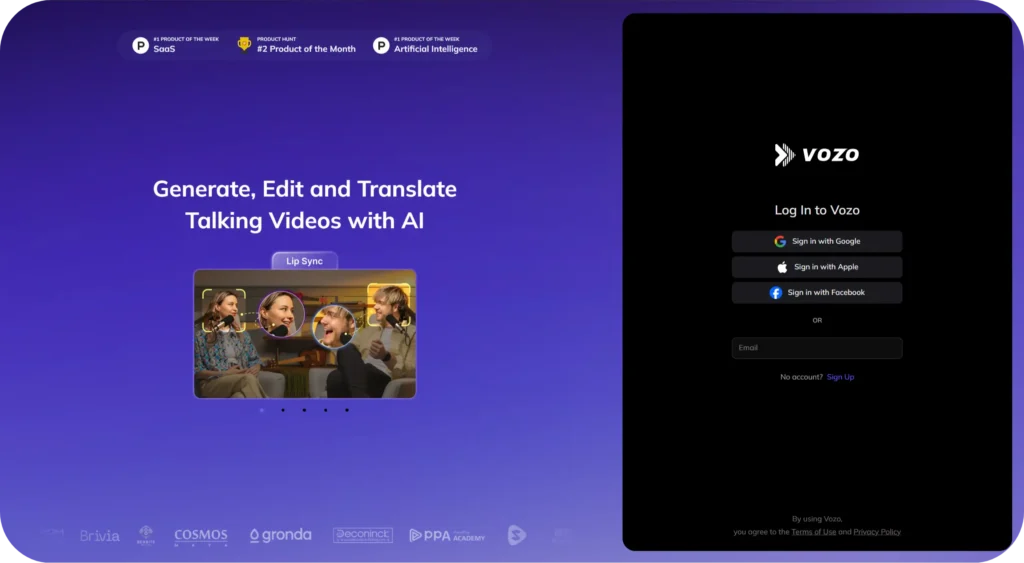Click the gronda logo
The height and width of the screenshot is (563, 1024).
[280, 536]
